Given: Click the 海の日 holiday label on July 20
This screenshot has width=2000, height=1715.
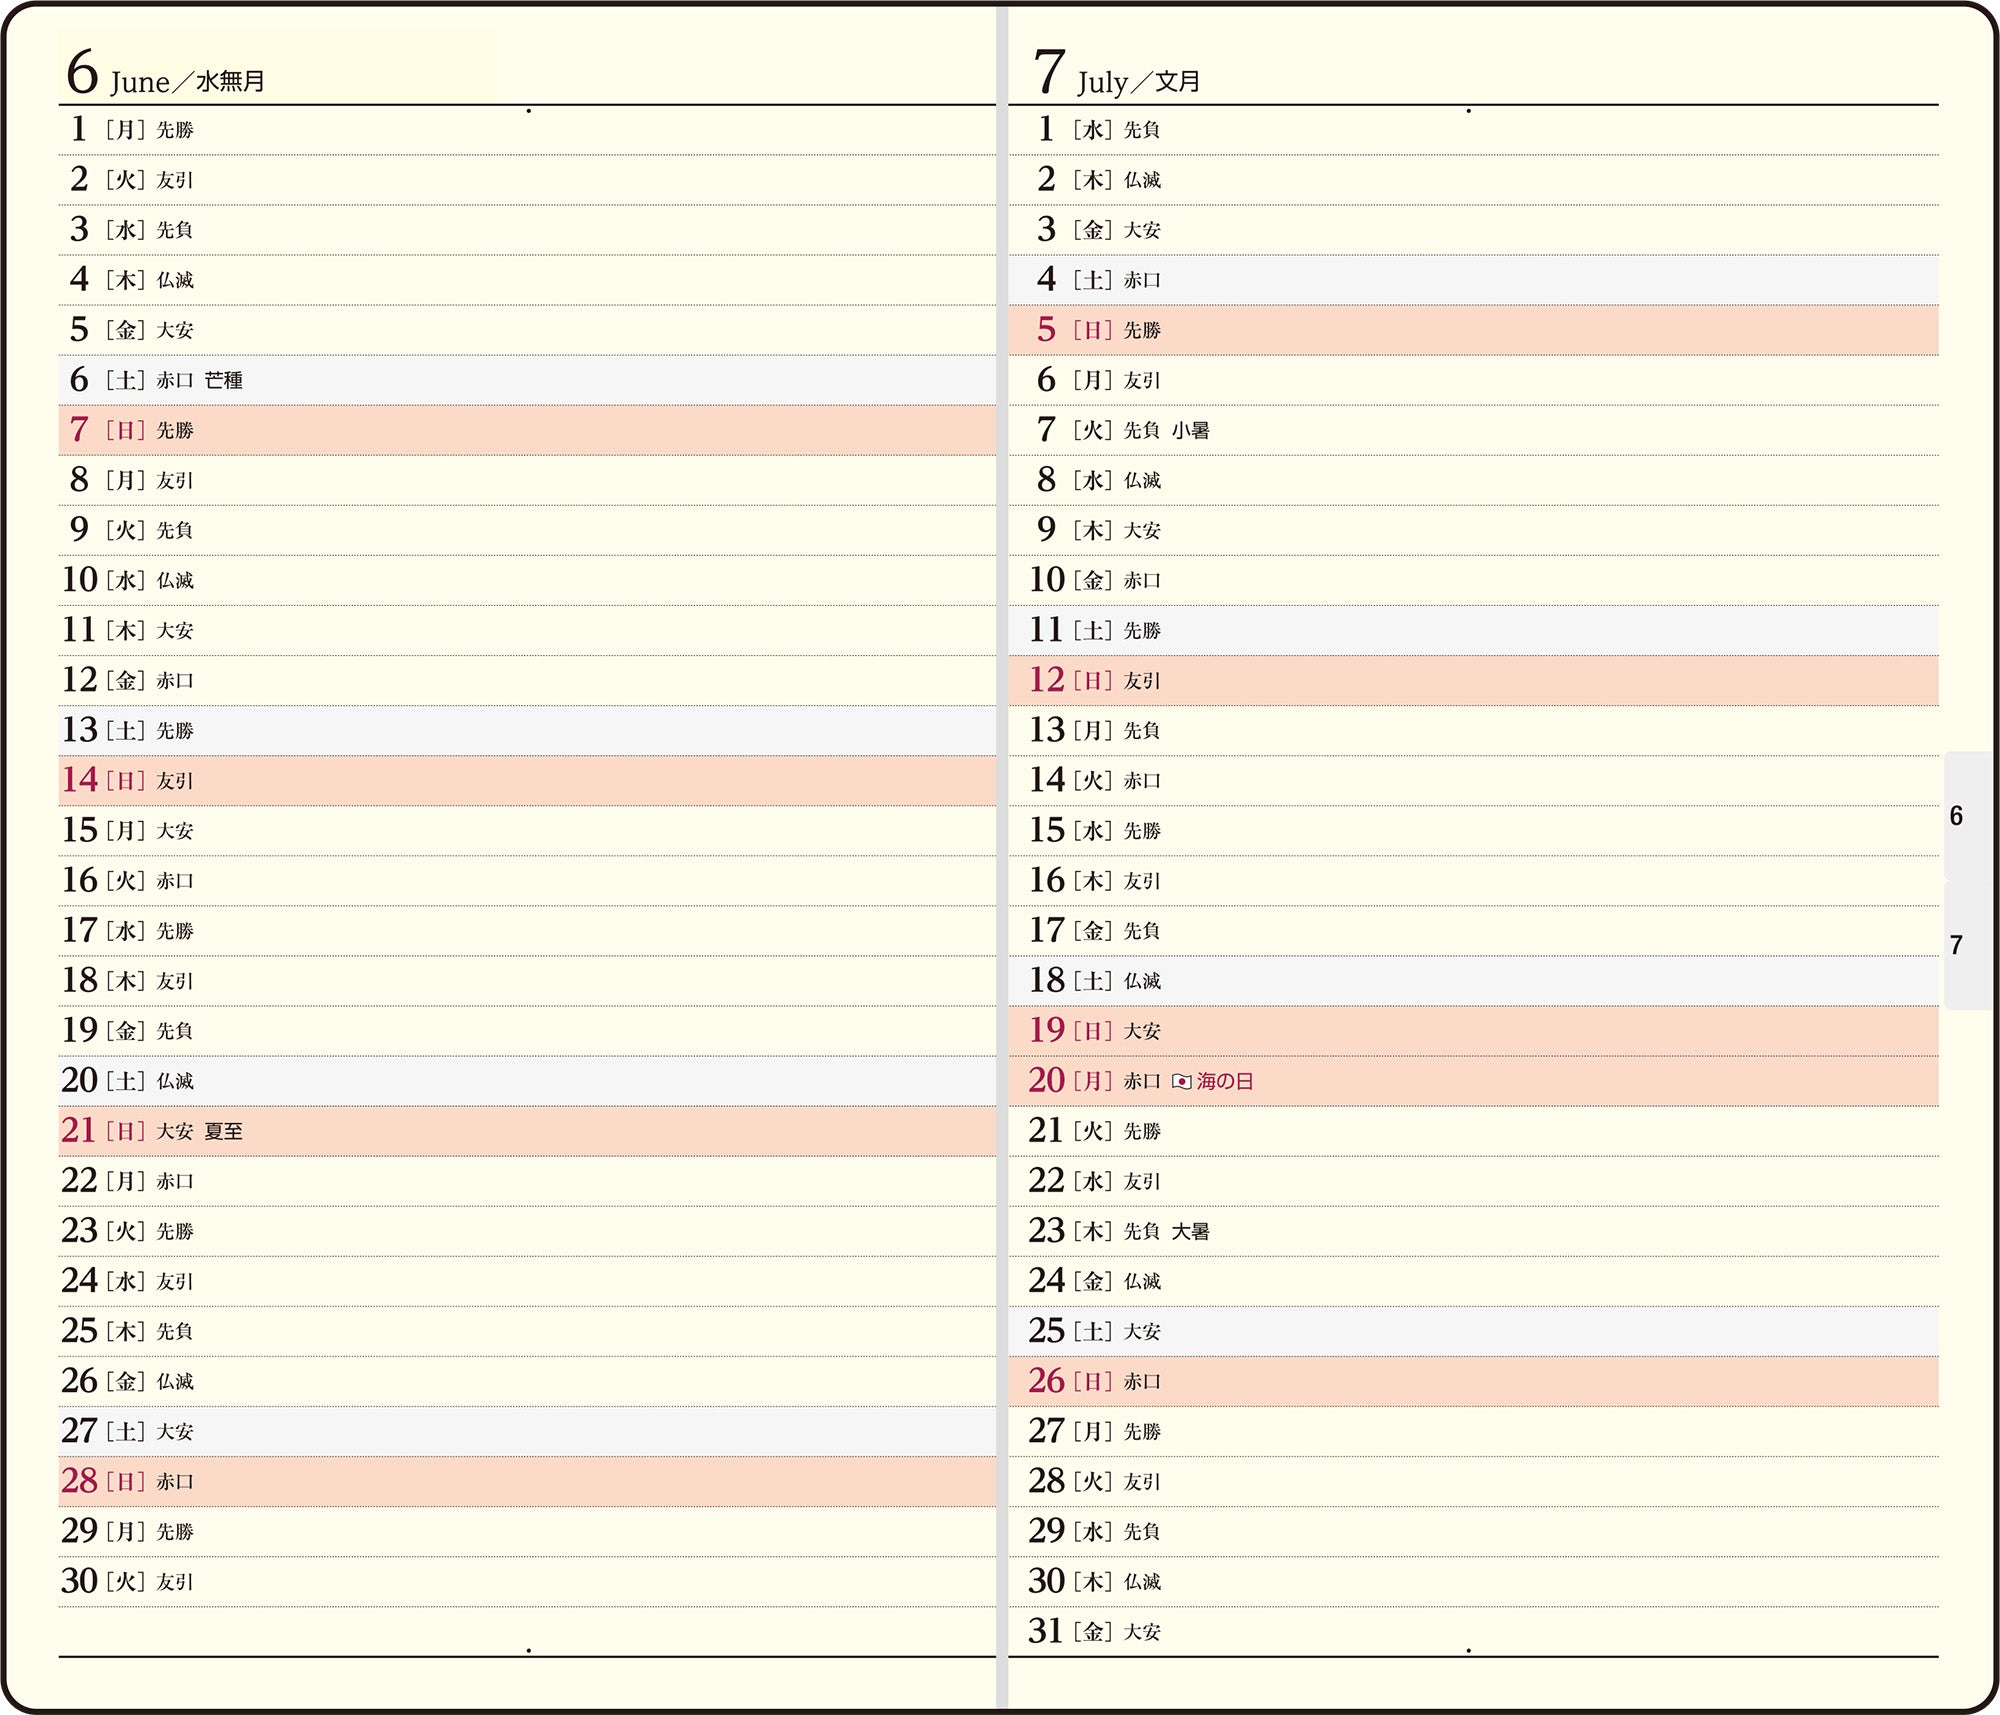Looking at the screenshot, I should [1225, 1082].
